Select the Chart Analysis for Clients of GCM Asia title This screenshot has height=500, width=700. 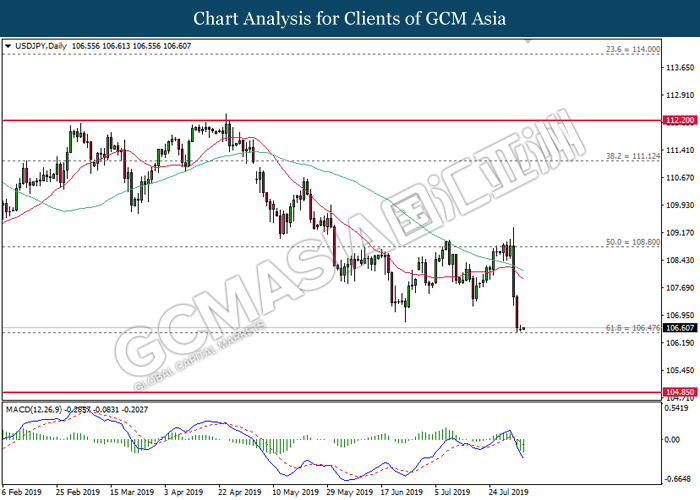[350, 18]
